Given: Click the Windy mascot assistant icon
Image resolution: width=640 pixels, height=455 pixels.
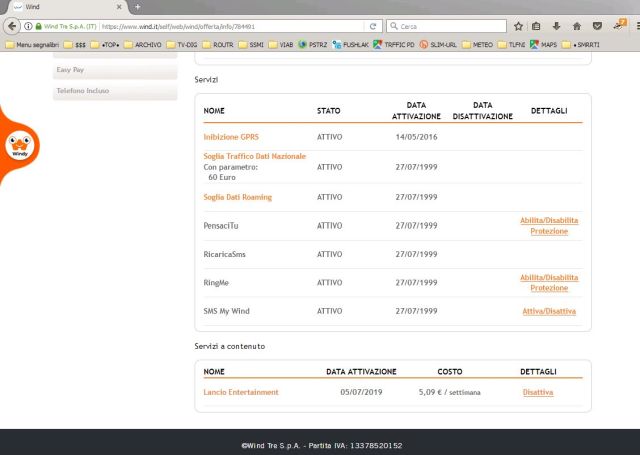Looking at the screenshot, I should point(20,145).
